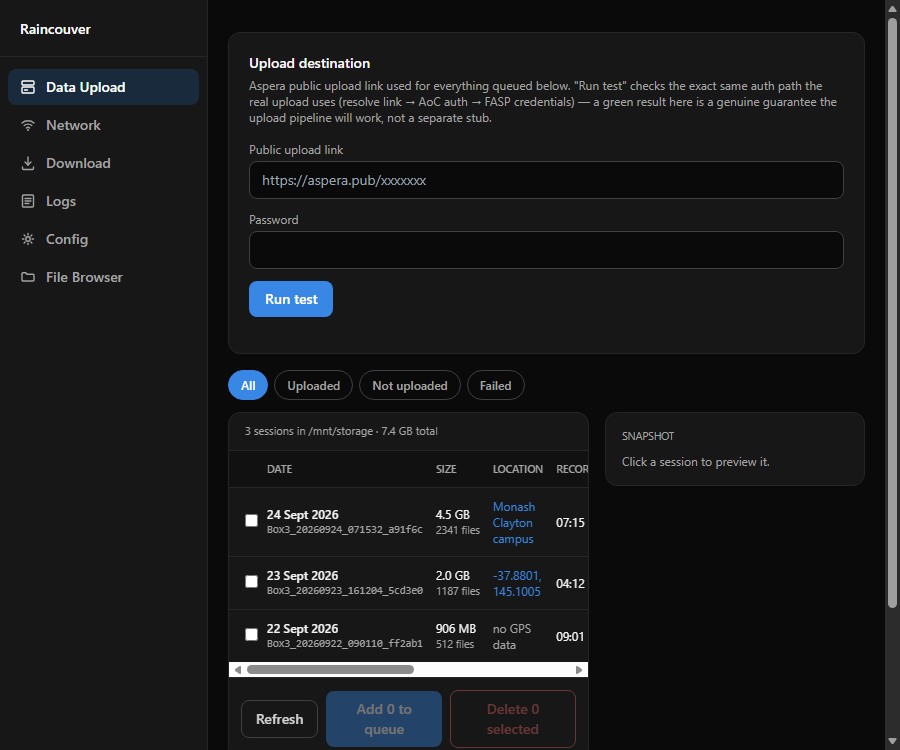Viewport: 900px width, 750px height.
Task: Open the File Browser section
Action: coord(103,277)
